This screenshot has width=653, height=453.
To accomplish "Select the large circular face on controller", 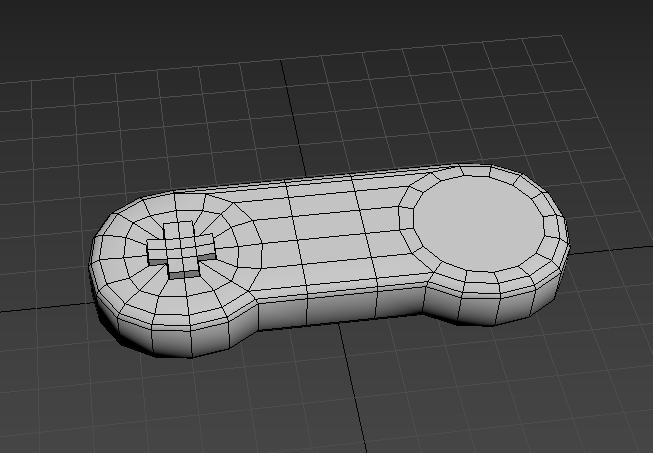I will coord(479,224).
